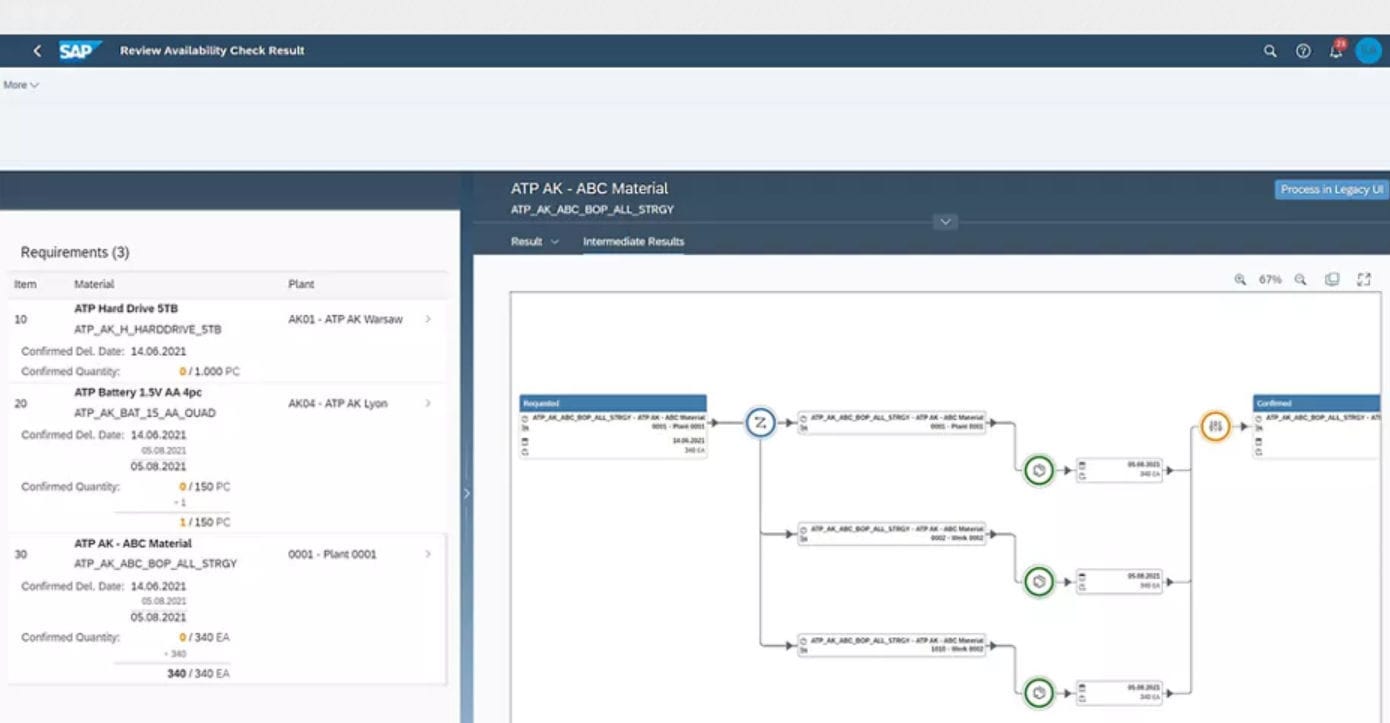This screenshot has height=723, width=1390.
Task: Zoom in on the availability check diagram
Action: click(x=1241, y=280)
